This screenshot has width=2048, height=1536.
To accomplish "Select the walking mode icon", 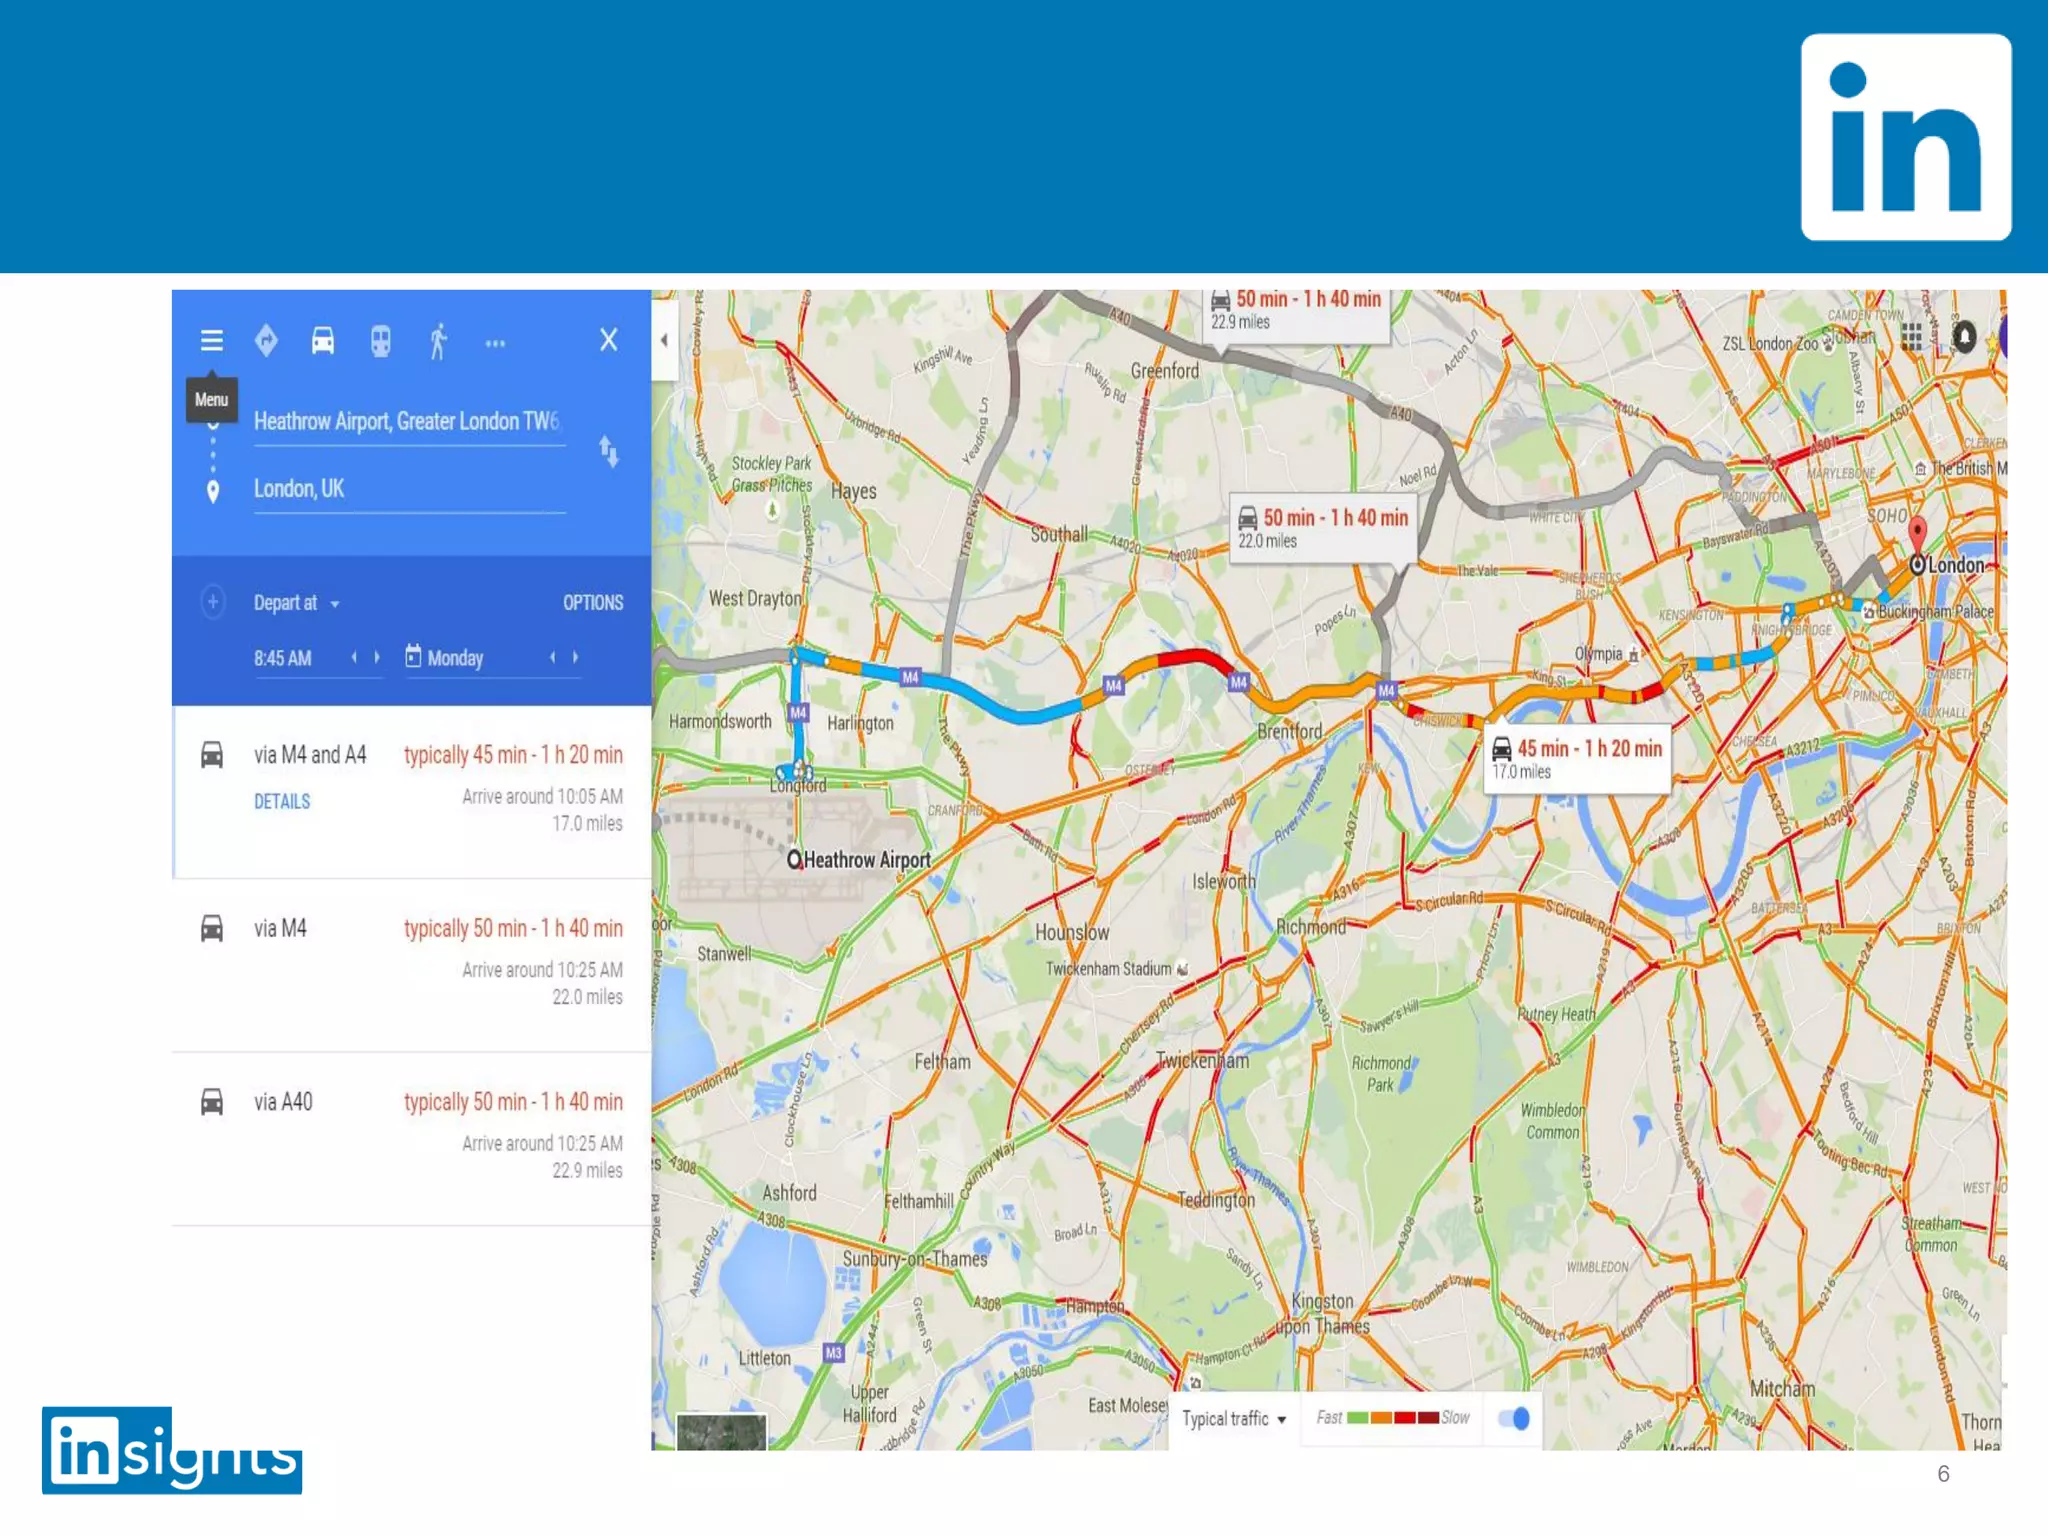I will point(438,341).
